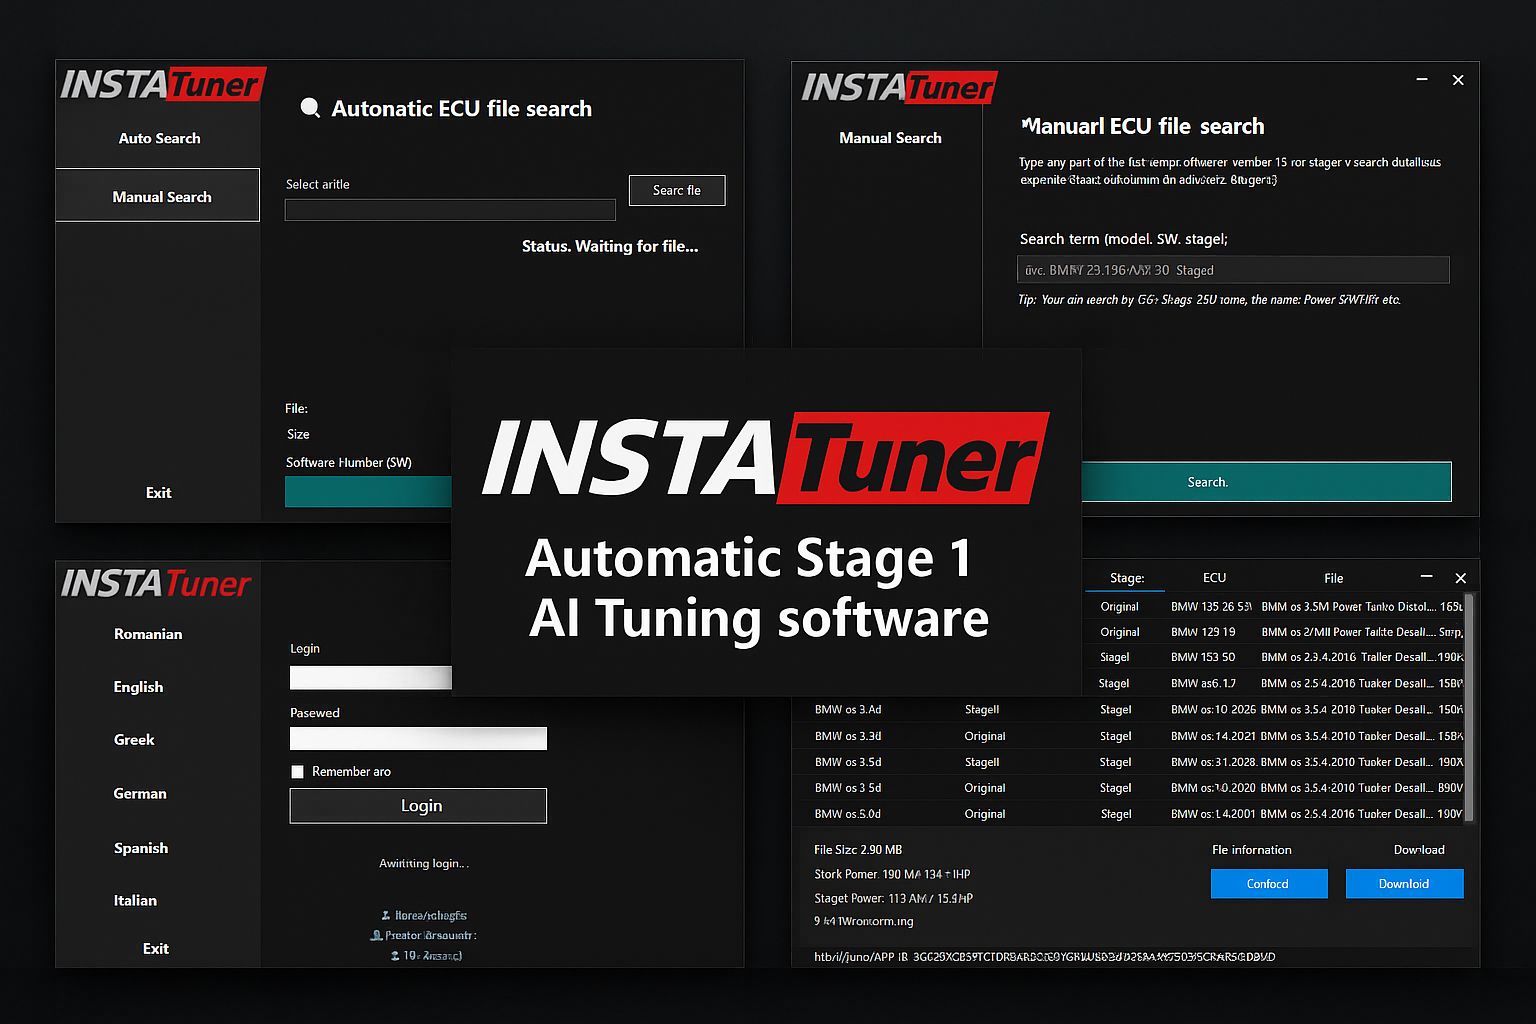Click the Confocd button
The image size is (1536, 1024).
pos(1269,884)
